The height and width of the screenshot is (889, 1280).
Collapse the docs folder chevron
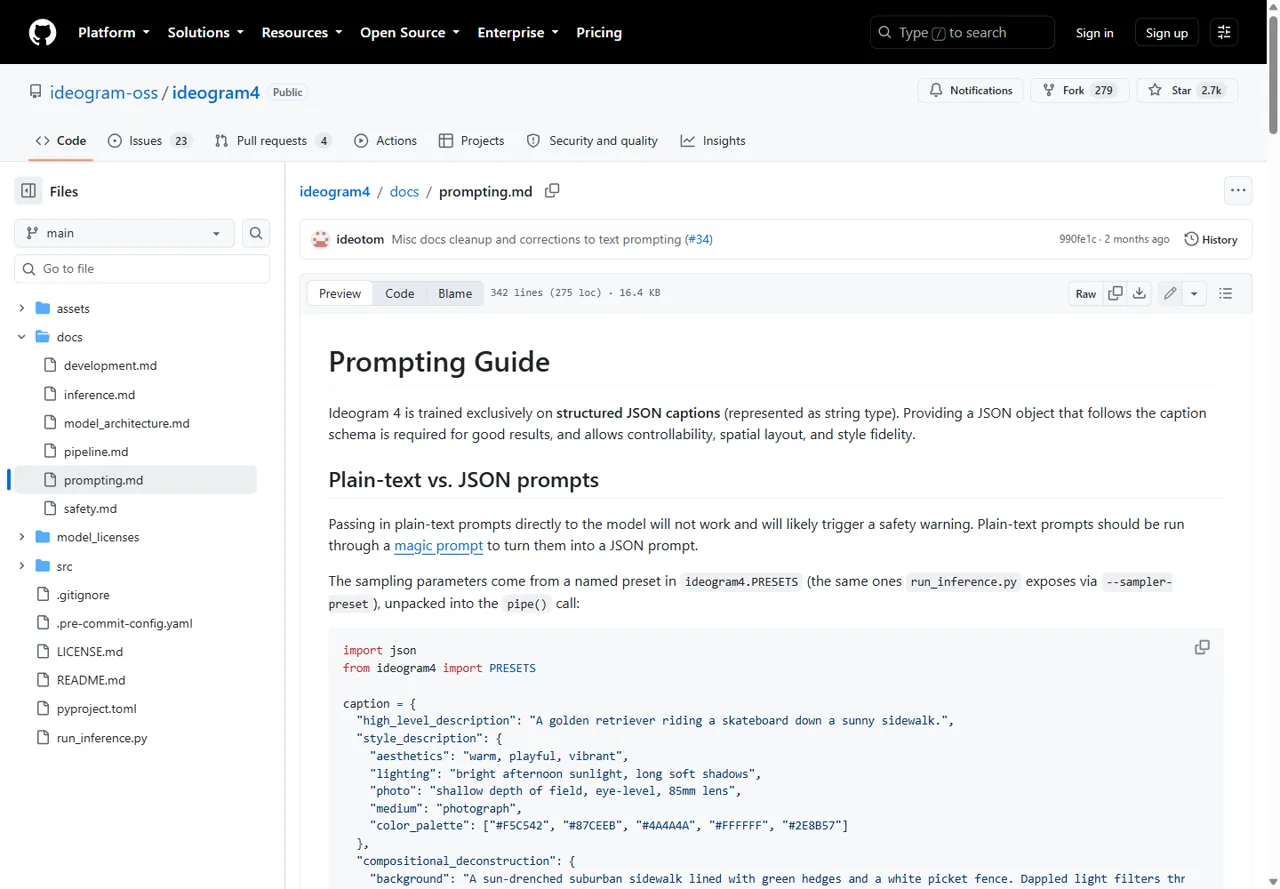click(x=21, y=337)
